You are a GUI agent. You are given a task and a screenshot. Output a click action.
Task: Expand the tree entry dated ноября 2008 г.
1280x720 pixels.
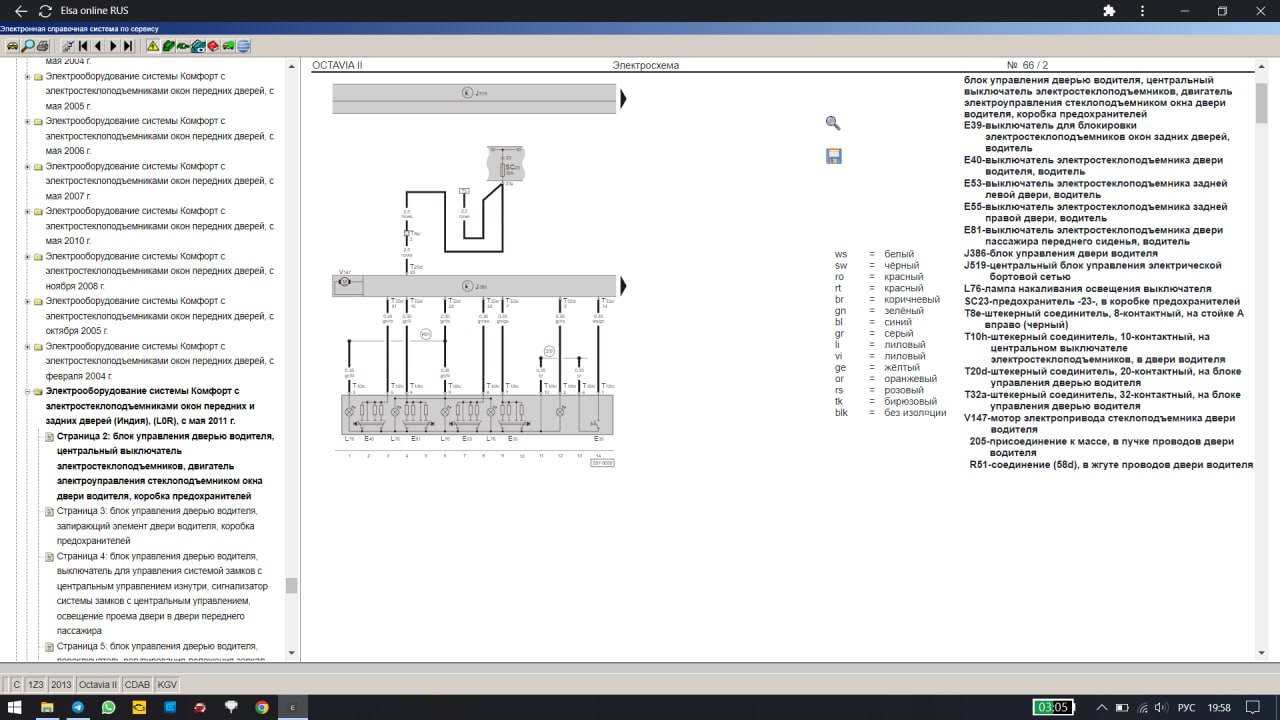tap(27, 256)
